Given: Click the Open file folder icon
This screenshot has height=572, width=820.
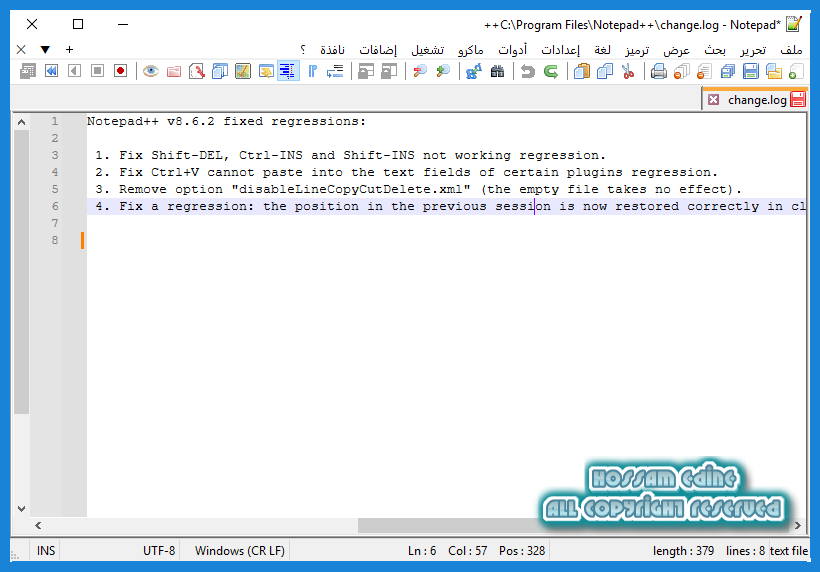Looking at the screenshot, I should (773, 71).
